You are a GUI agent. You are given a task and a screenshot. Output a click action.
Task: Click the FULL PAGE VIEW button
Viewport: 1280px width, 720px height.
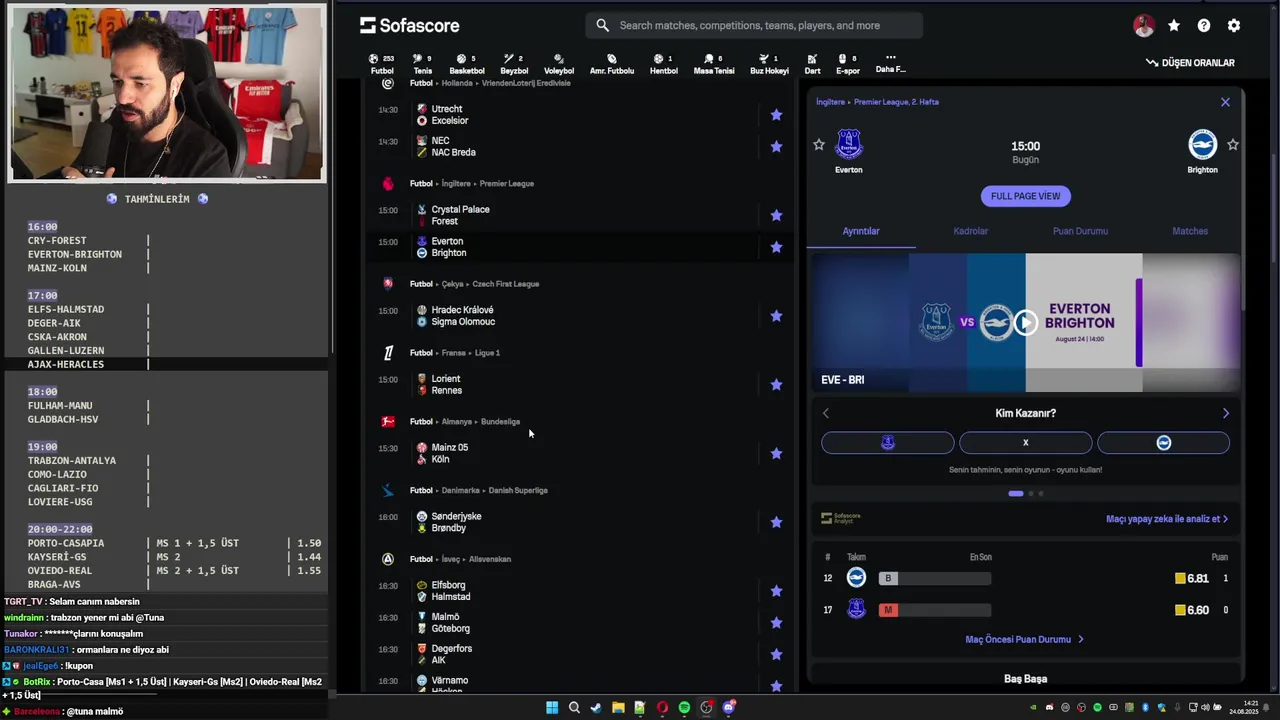pos(1025,196)
